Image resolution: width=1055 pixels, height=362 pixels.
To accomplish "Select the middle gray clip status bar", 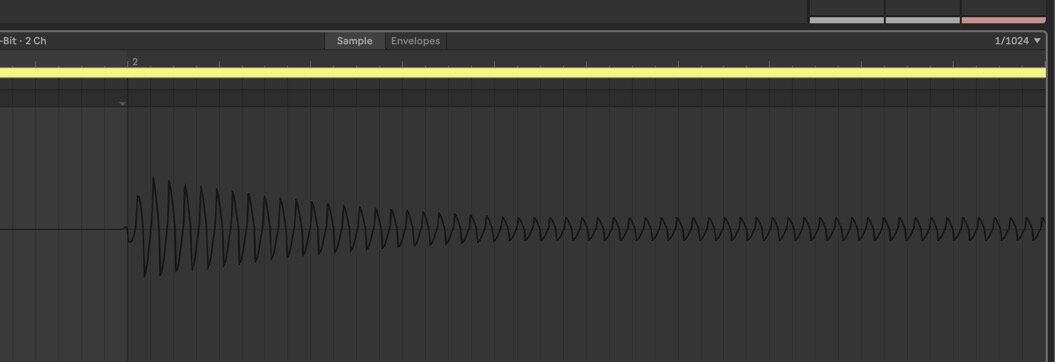I will (922, 20).
